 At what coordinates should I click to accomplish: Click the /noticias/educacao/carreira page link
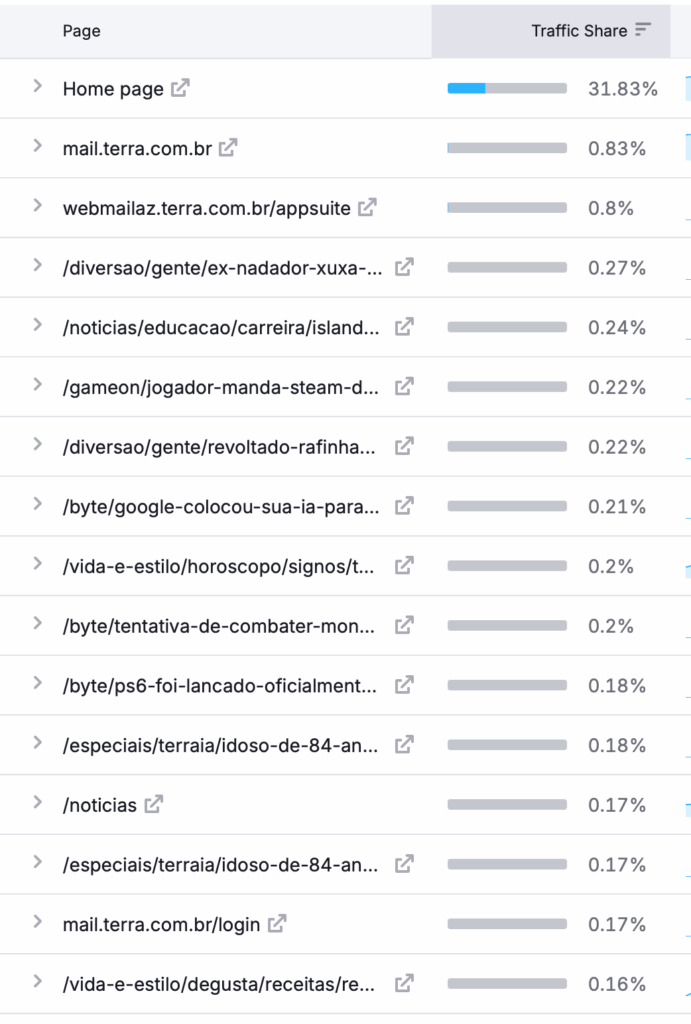[x=221, y=328]
